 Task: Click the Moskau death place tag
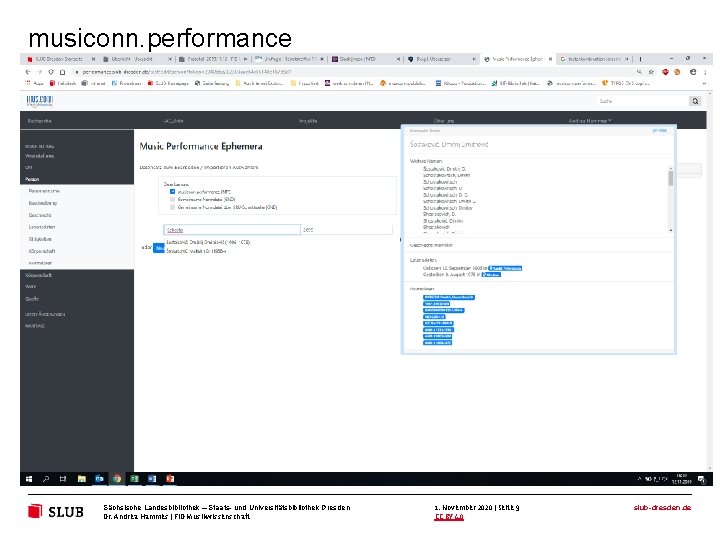pos(491,275)
